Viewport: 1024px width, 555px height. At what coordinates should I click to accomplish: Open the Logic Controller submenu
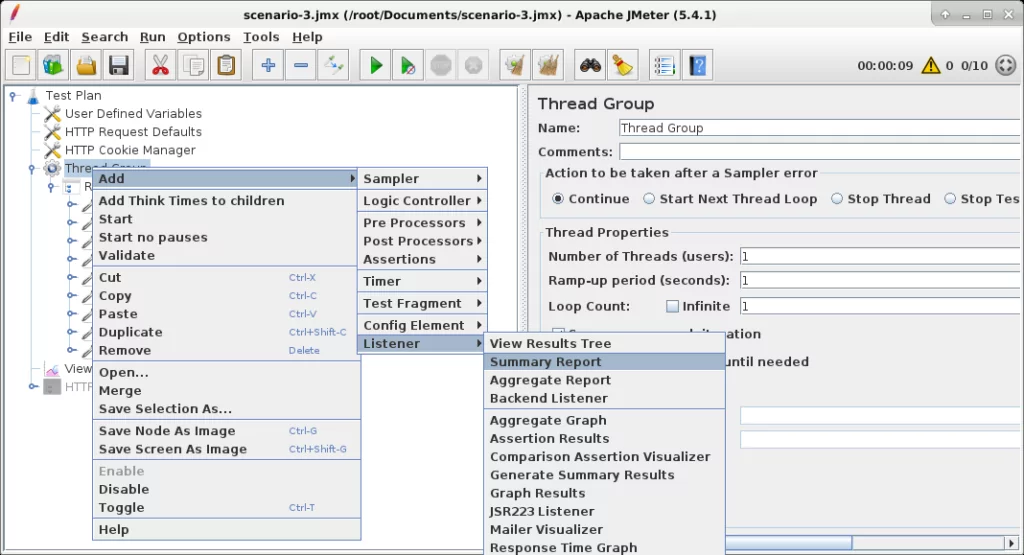422,201
